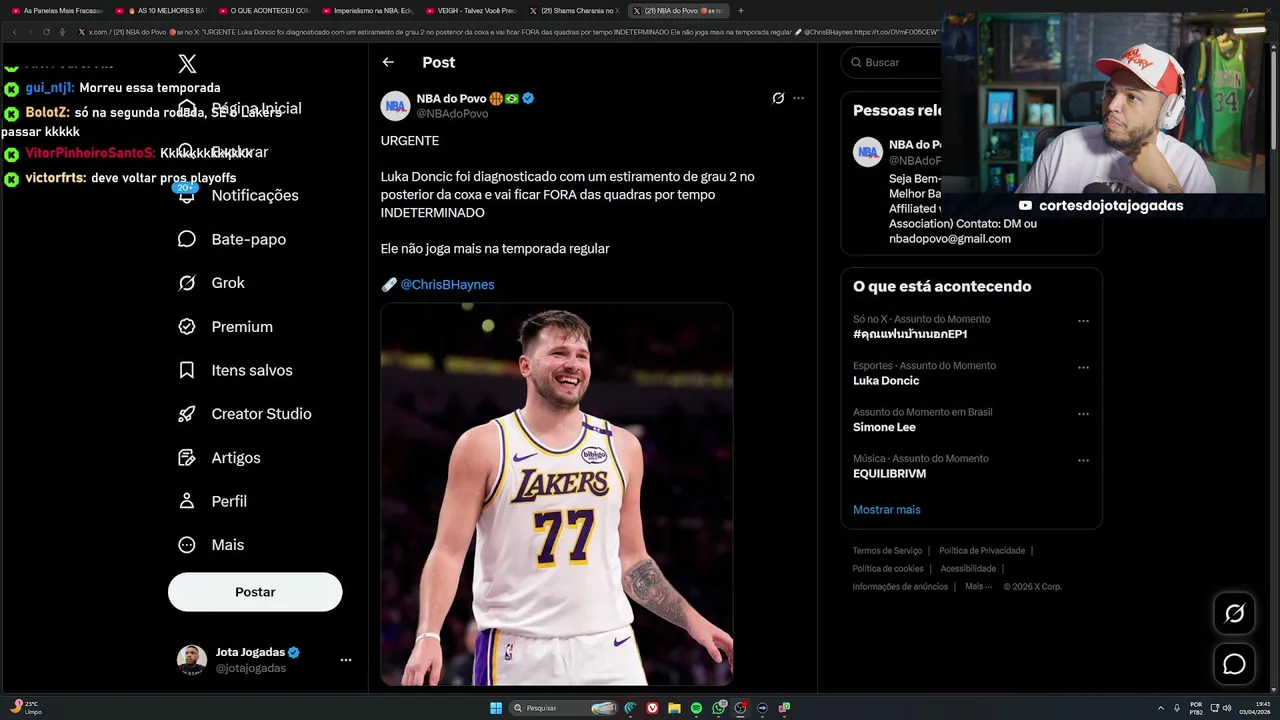Open options for the hashtag EP1 trend
Screen dimensions: 1280x720
click(1083, 321)
